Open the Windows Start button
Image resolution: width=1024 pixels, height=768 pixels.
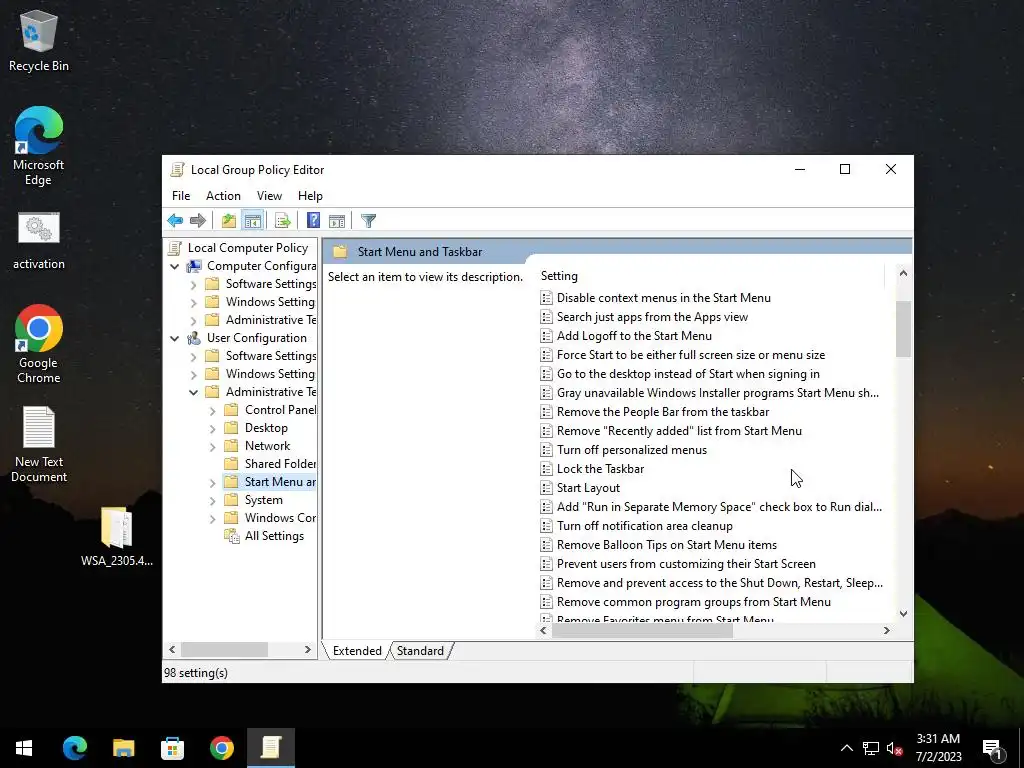(x=24, y=748)
